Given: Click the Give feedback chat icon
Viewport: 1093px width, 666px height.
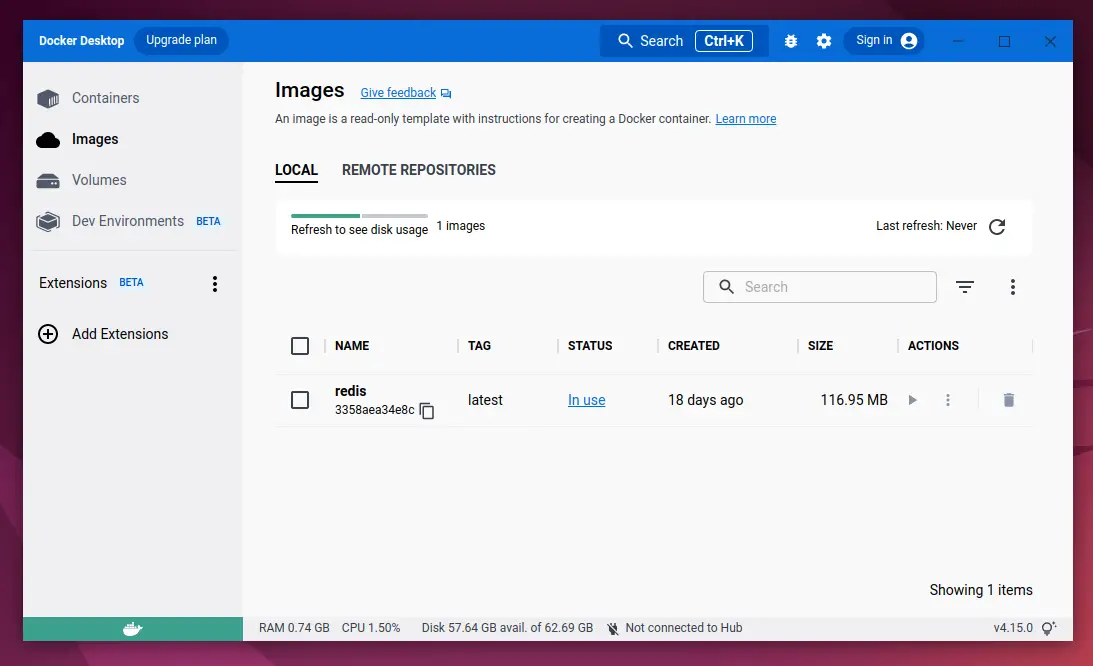Looking at the screenshot, I should pos(446,93).
